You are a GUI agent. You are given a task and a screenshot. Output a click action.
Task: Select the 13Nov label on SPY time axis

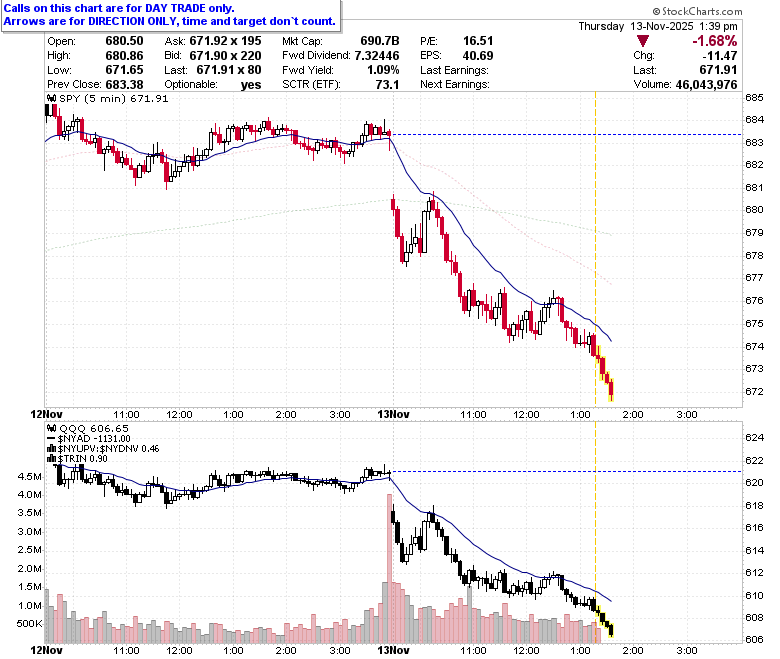click(x=393, y=414)
